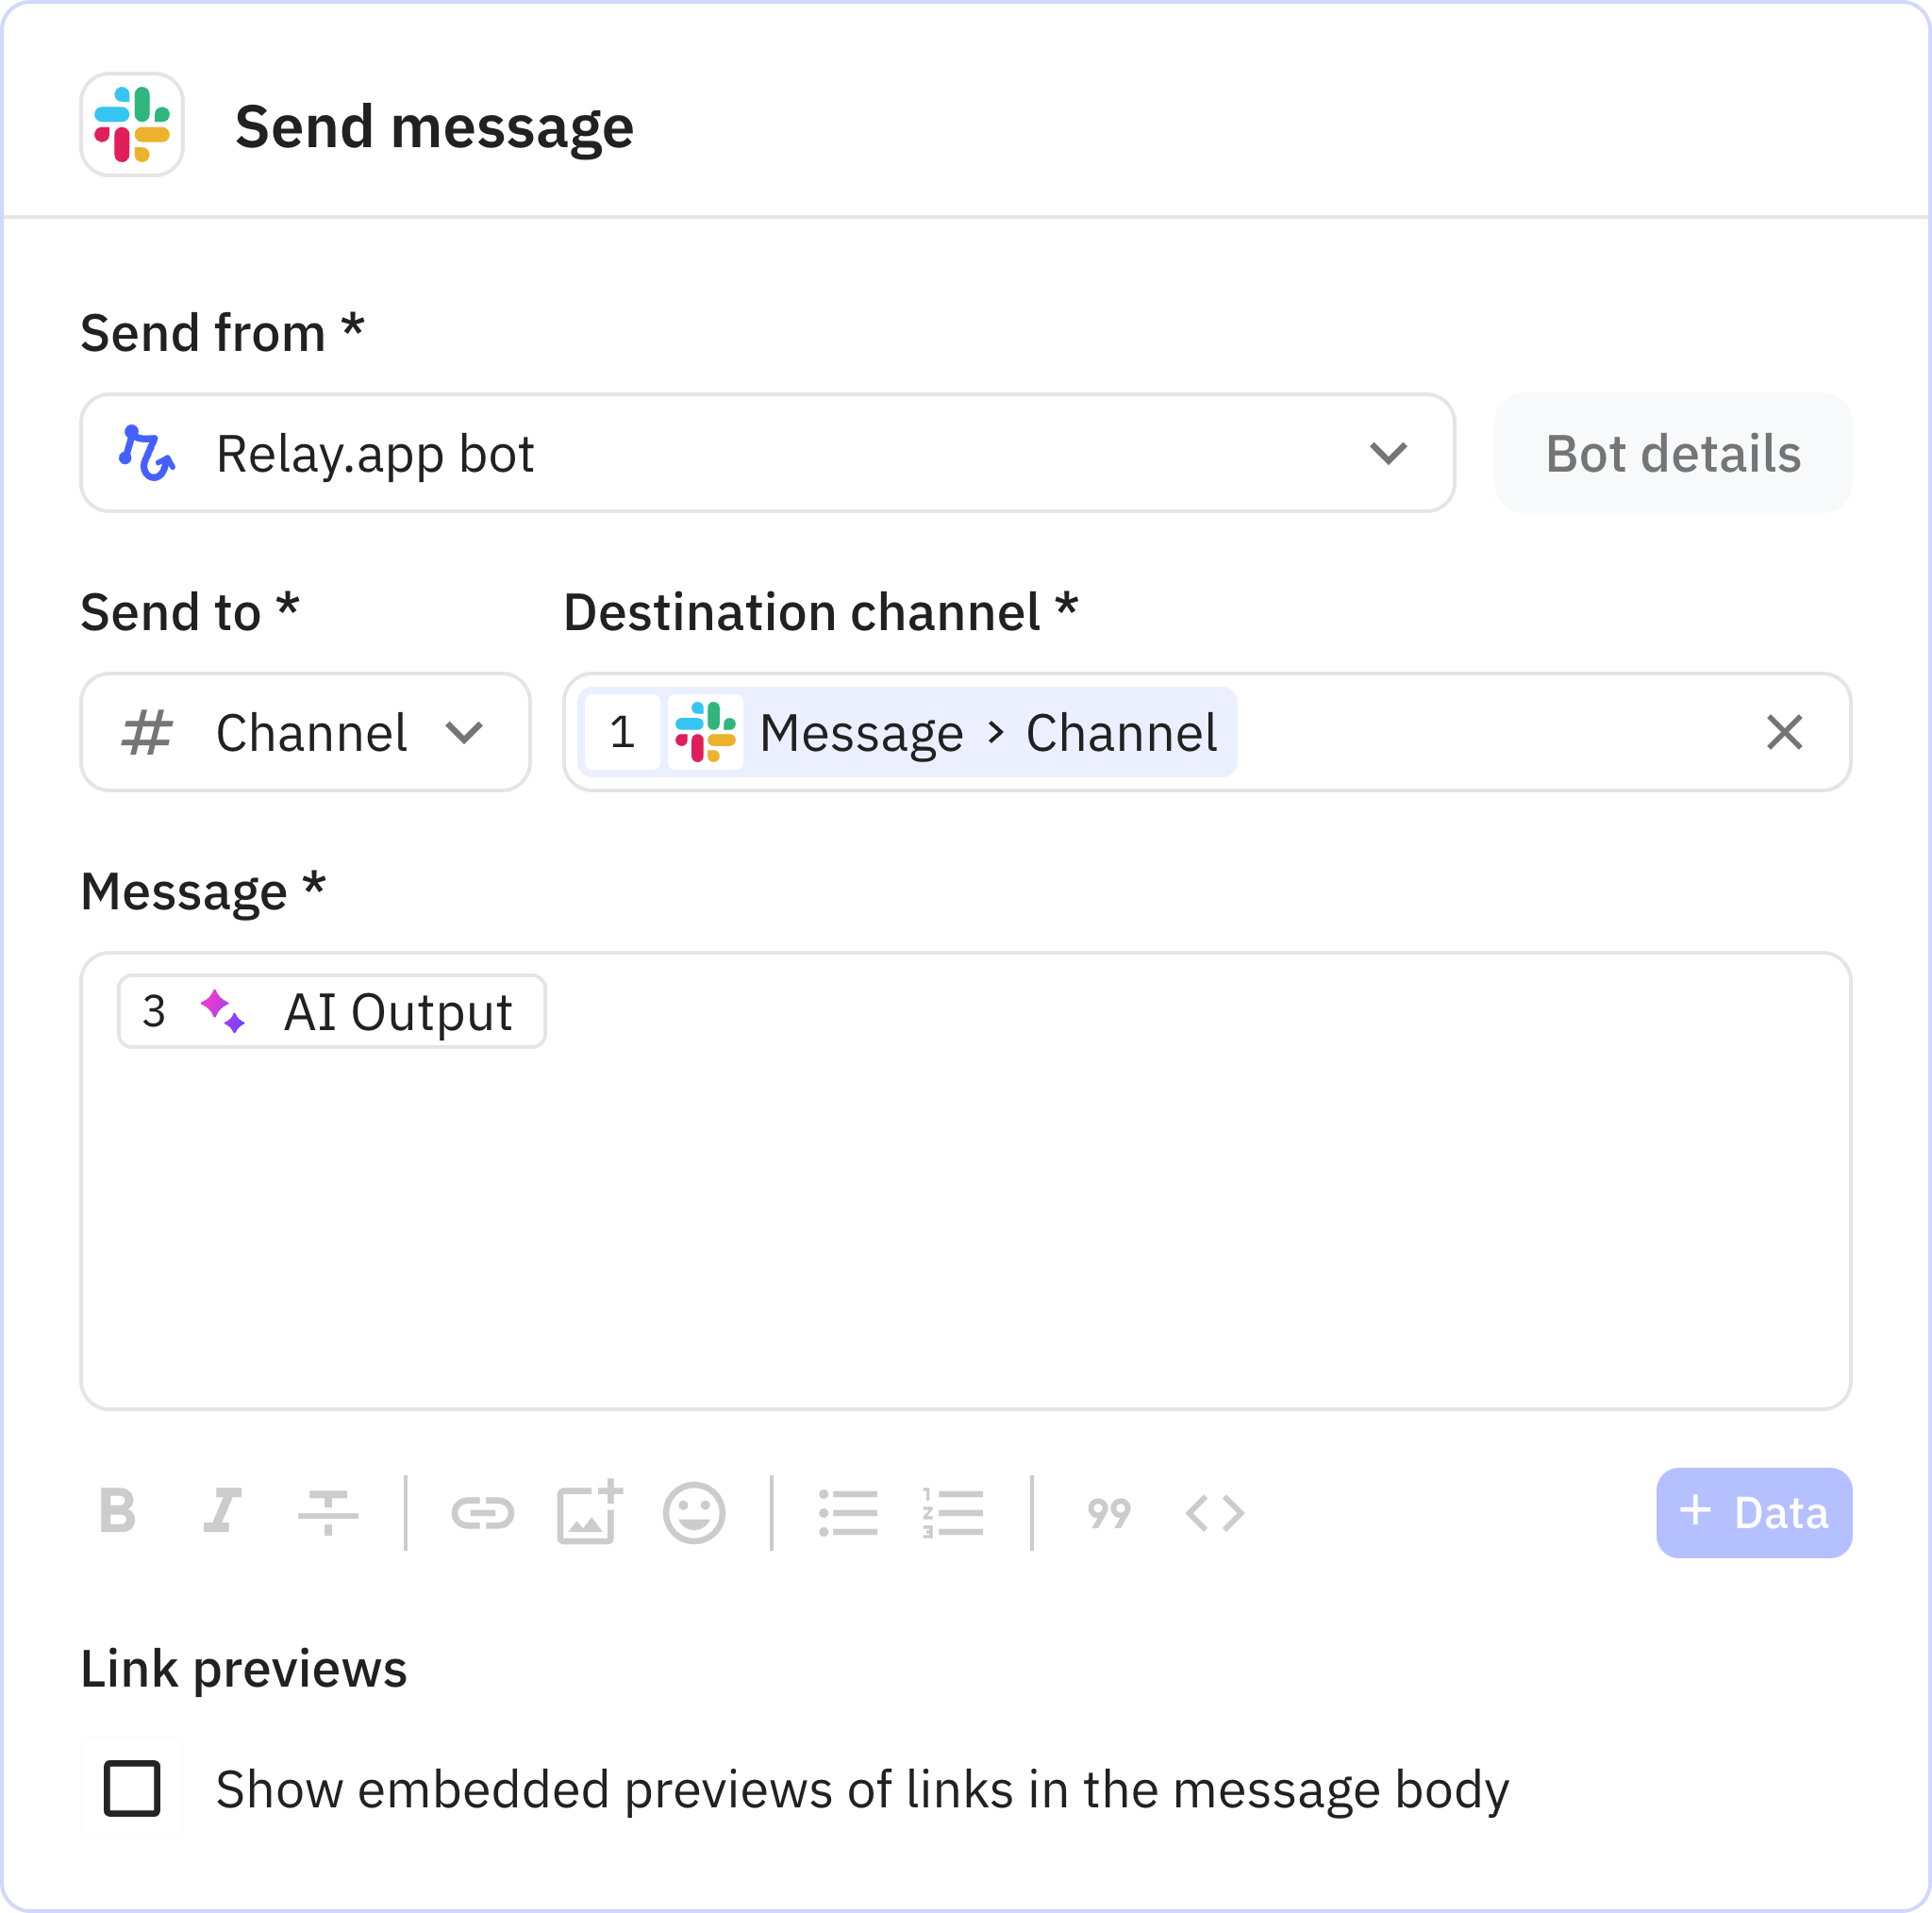Remove the Message Channel destination value
1932x1913 pixels.
click(x=1784, y=732)
